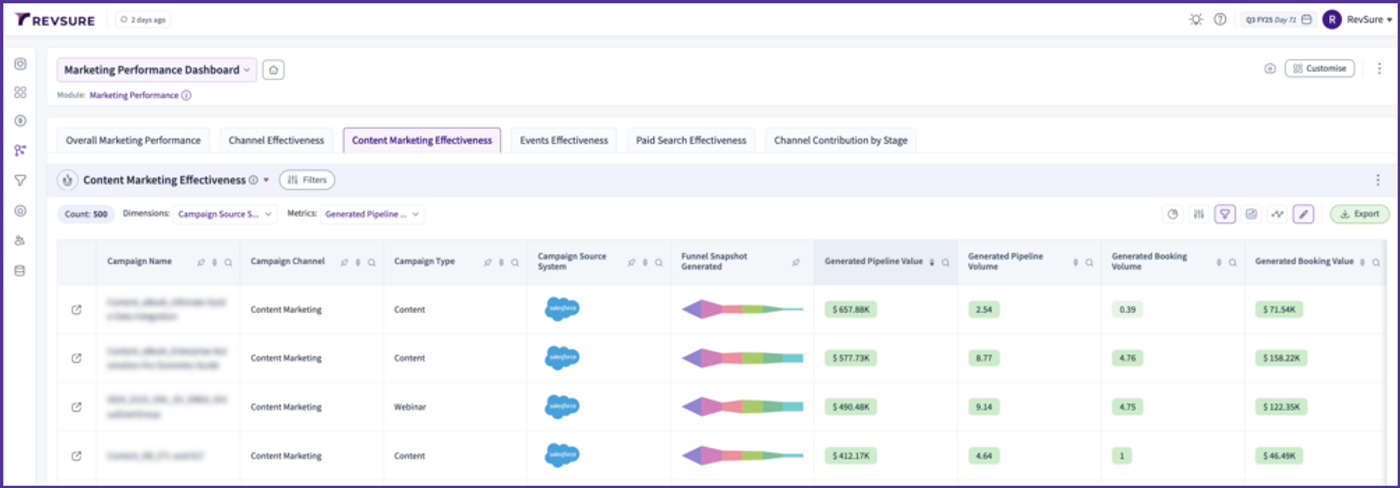Viewport: 1400px width, 488px height.
Task: Click the info icon next to Content Marketing Effectiveness title
Action: pyautogui.click(x=253, y=180)
